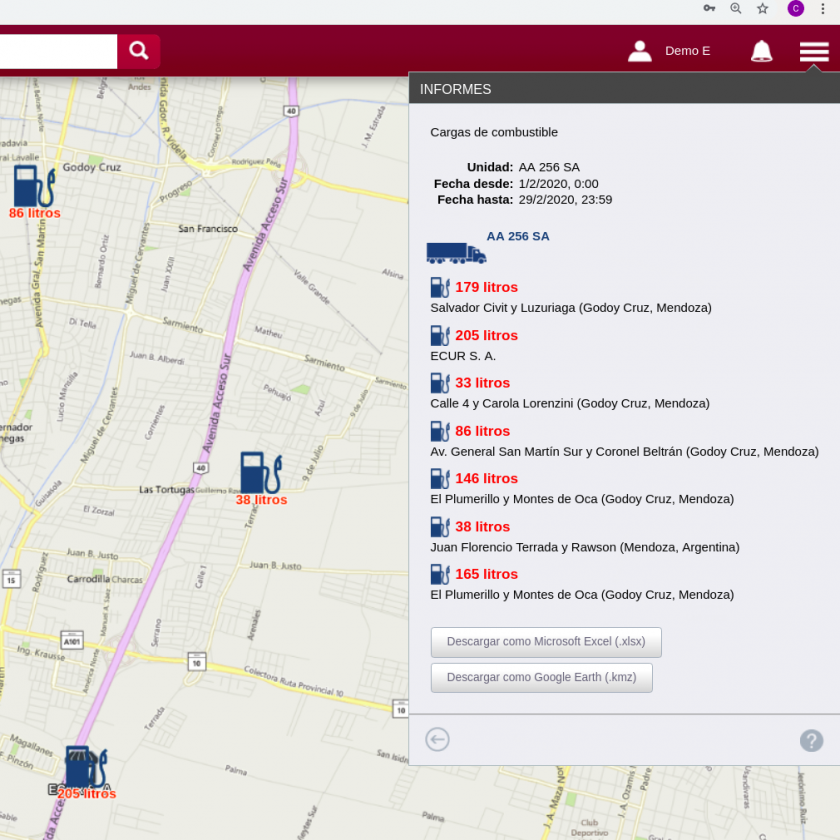The image size is (840, 840).
Task: Select the 179 litros fuel load entry
Action: [x=486, y=287]
